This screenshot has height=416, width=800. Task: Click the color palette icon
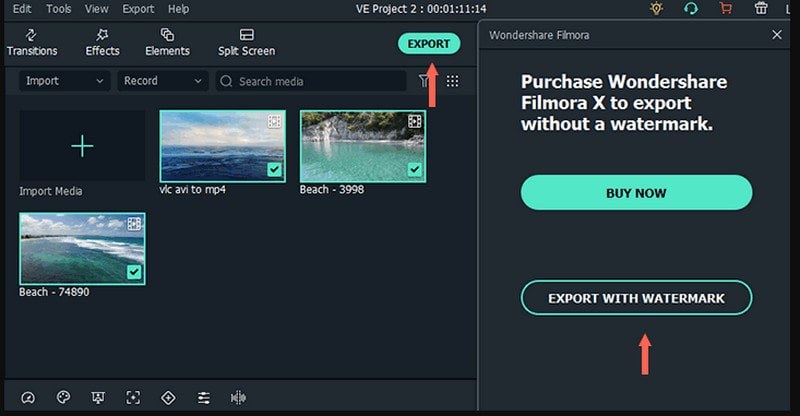63,397
